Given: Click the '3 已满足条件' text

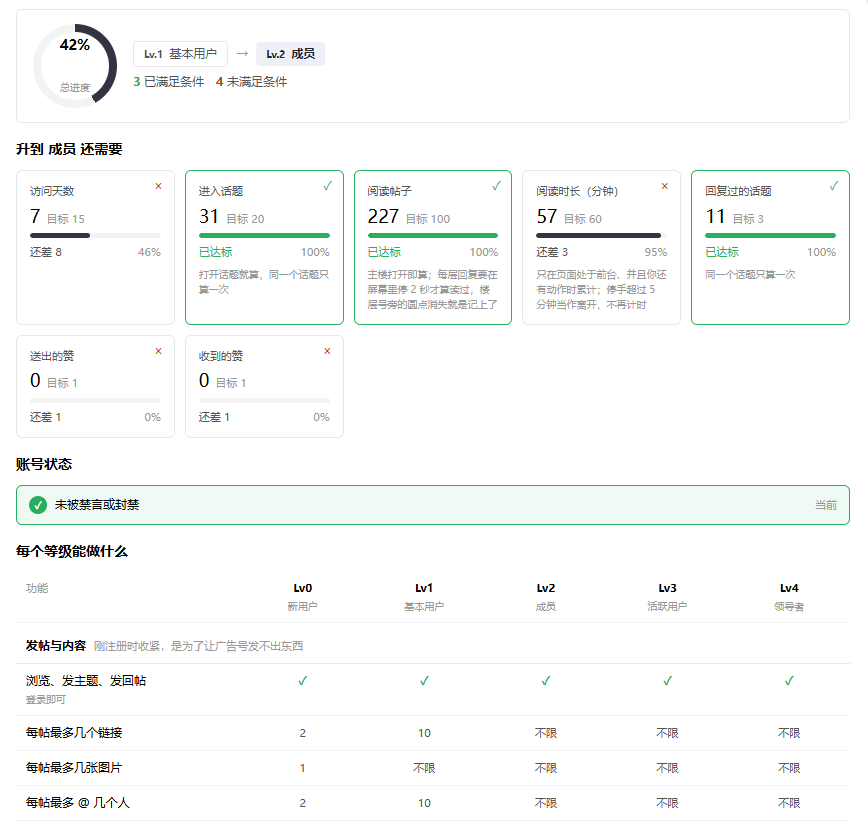Looking at the screenshot, I should coord(169,82).
